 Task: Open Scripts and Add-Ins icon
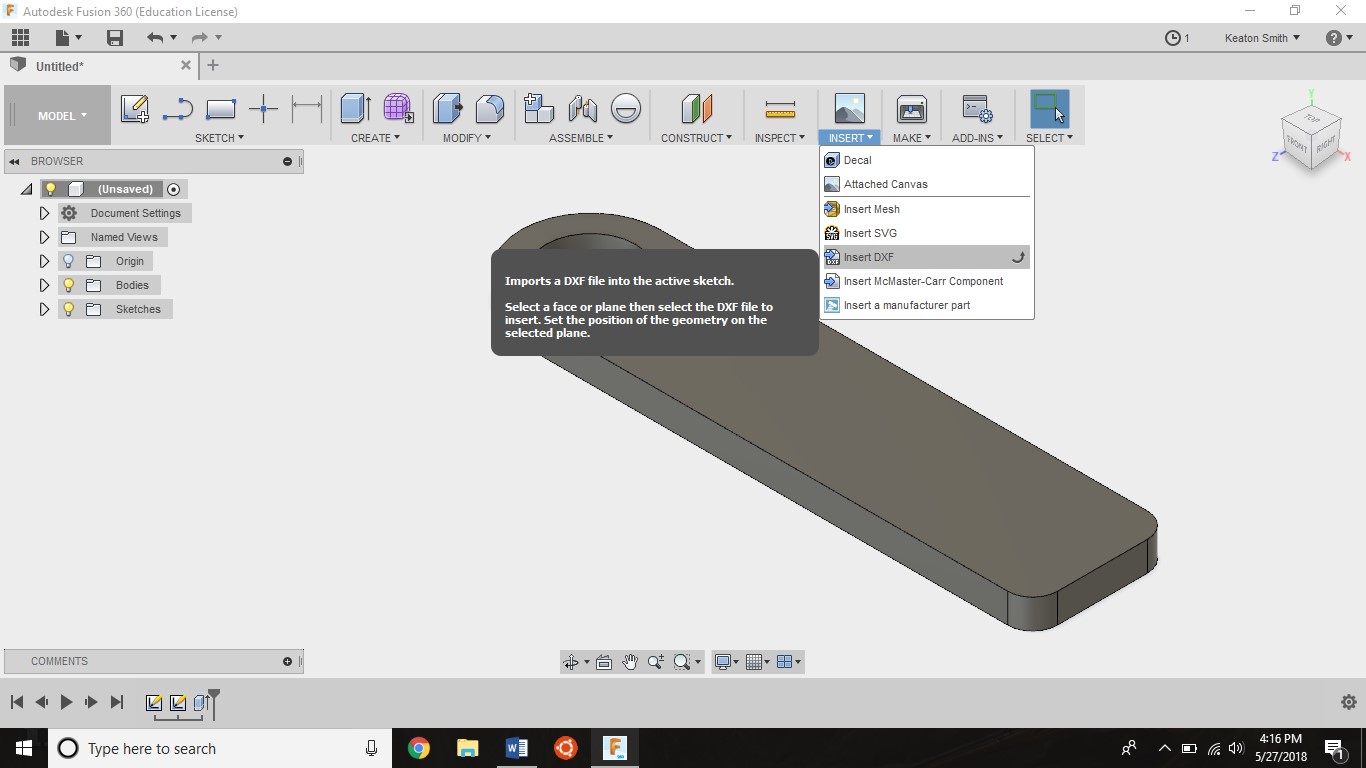977,108
